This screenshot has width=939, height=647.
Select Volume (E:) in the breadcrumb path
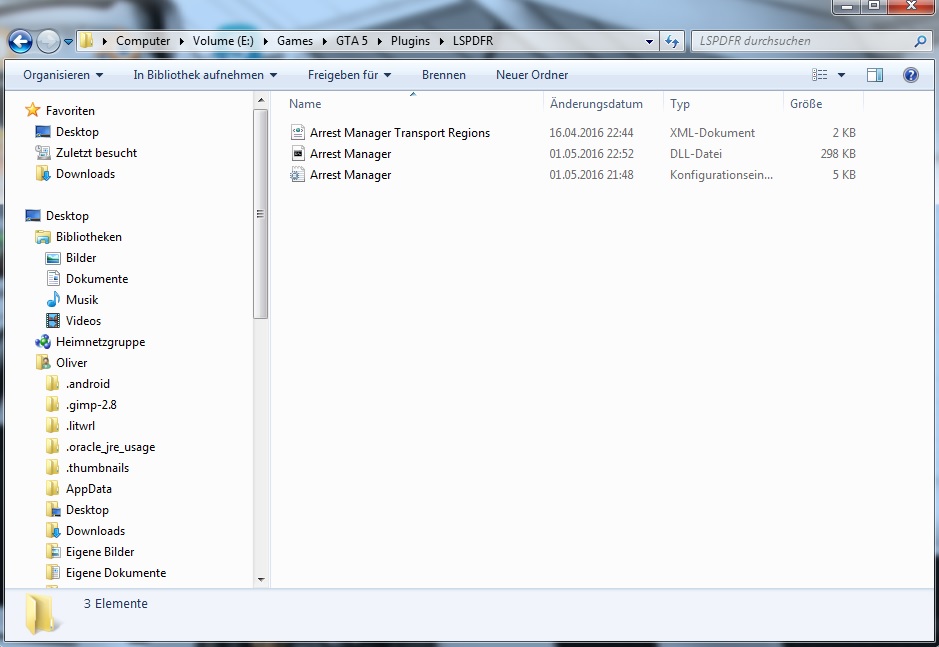point(223,41)
